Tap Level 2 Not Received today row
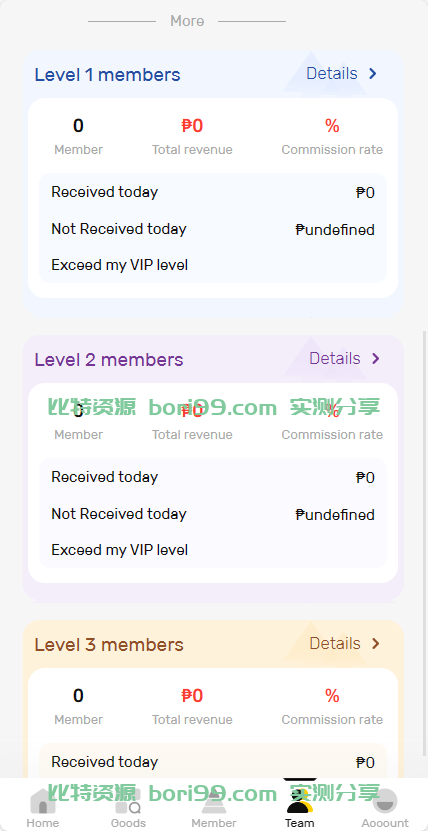The height and width of the screenshot is (831, 428). [x=213, y=514]
